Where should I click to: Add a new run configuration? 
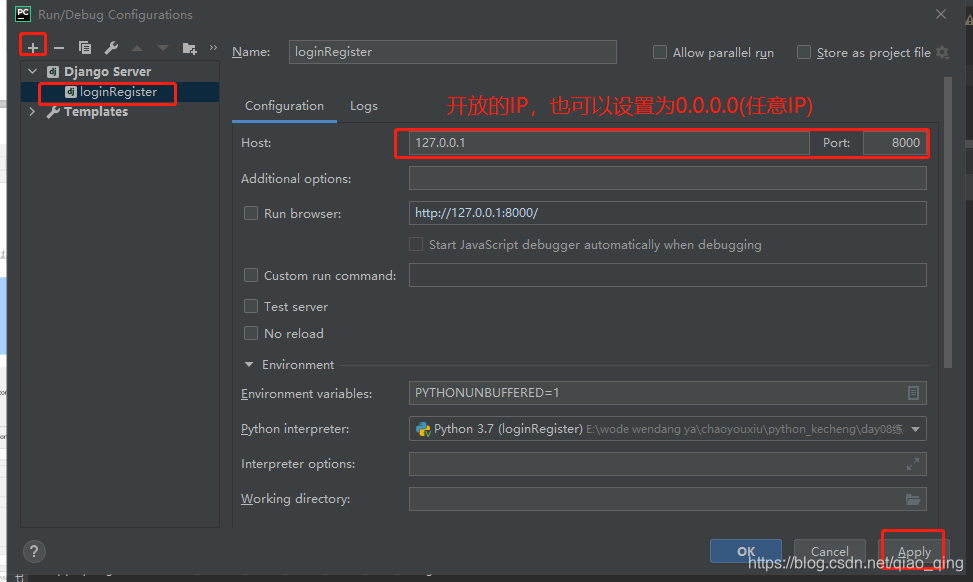[x=33, y=47]
